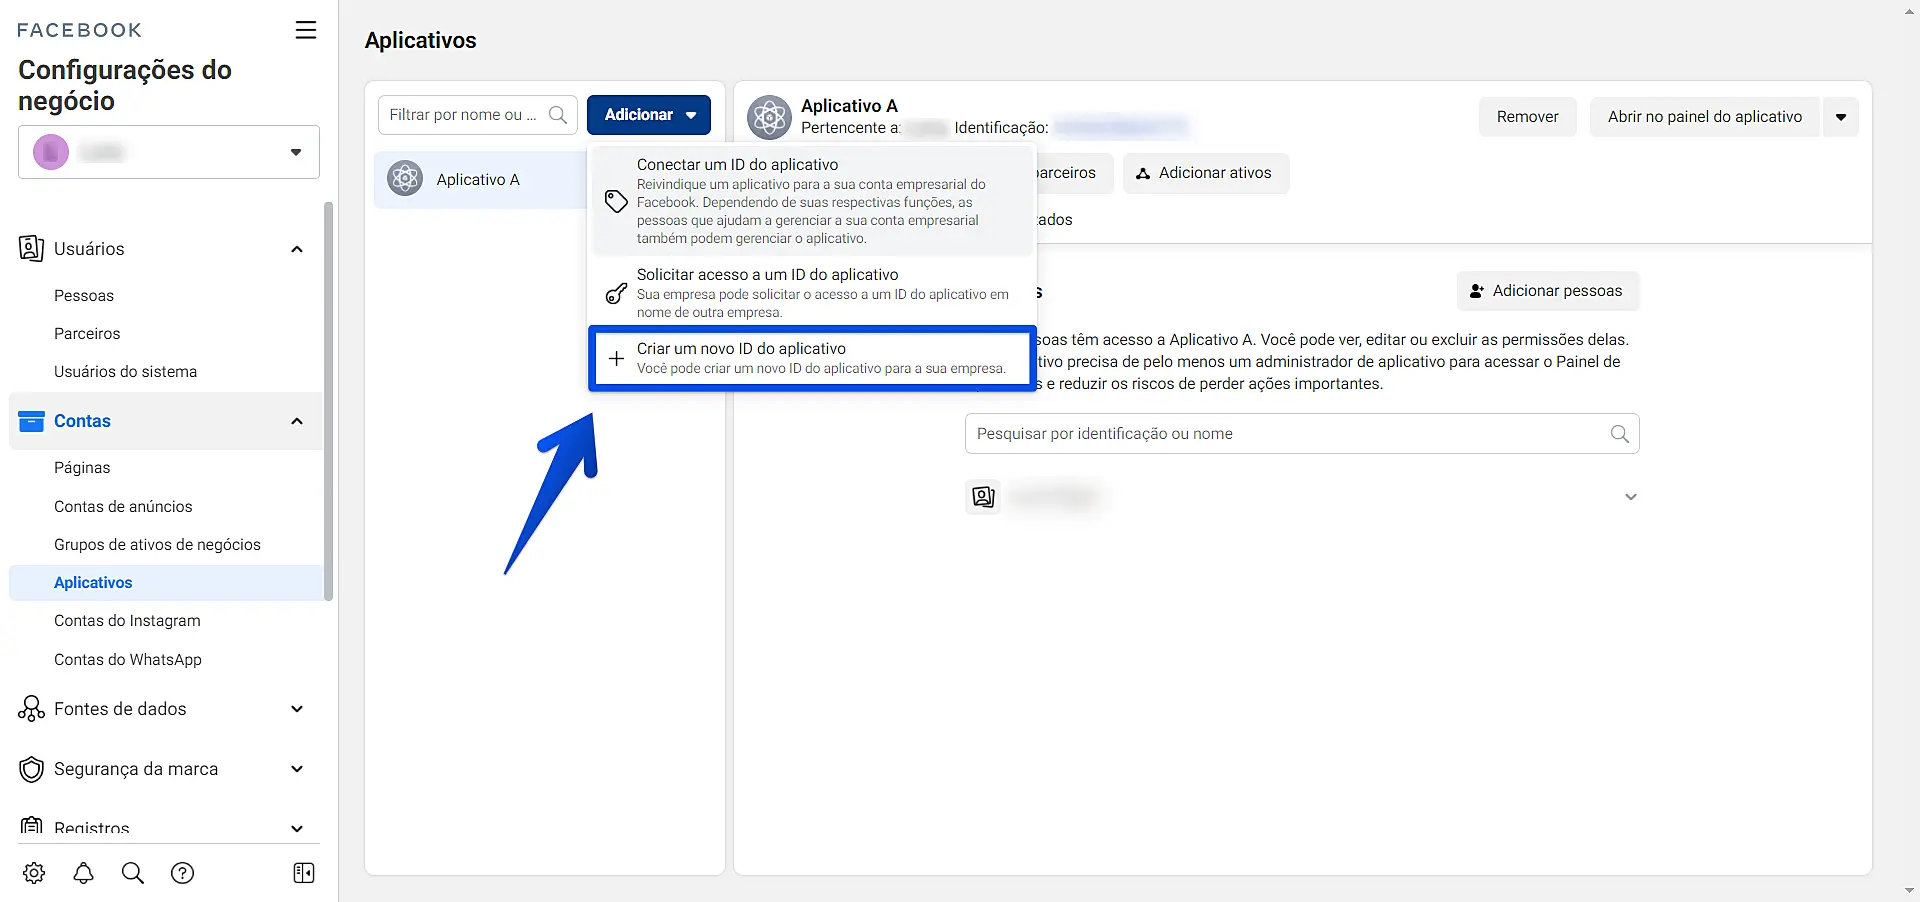
Task: Open notifications bell in sidebar footer
Action: tap(84, 873)
